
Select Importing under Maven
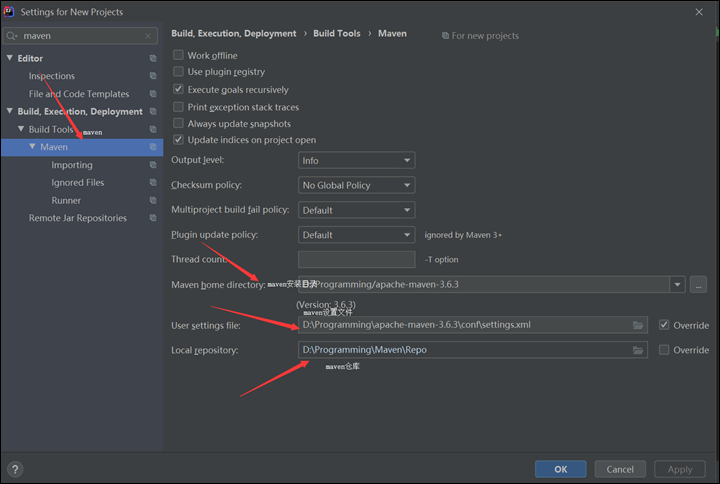click(x=72, y=165)
